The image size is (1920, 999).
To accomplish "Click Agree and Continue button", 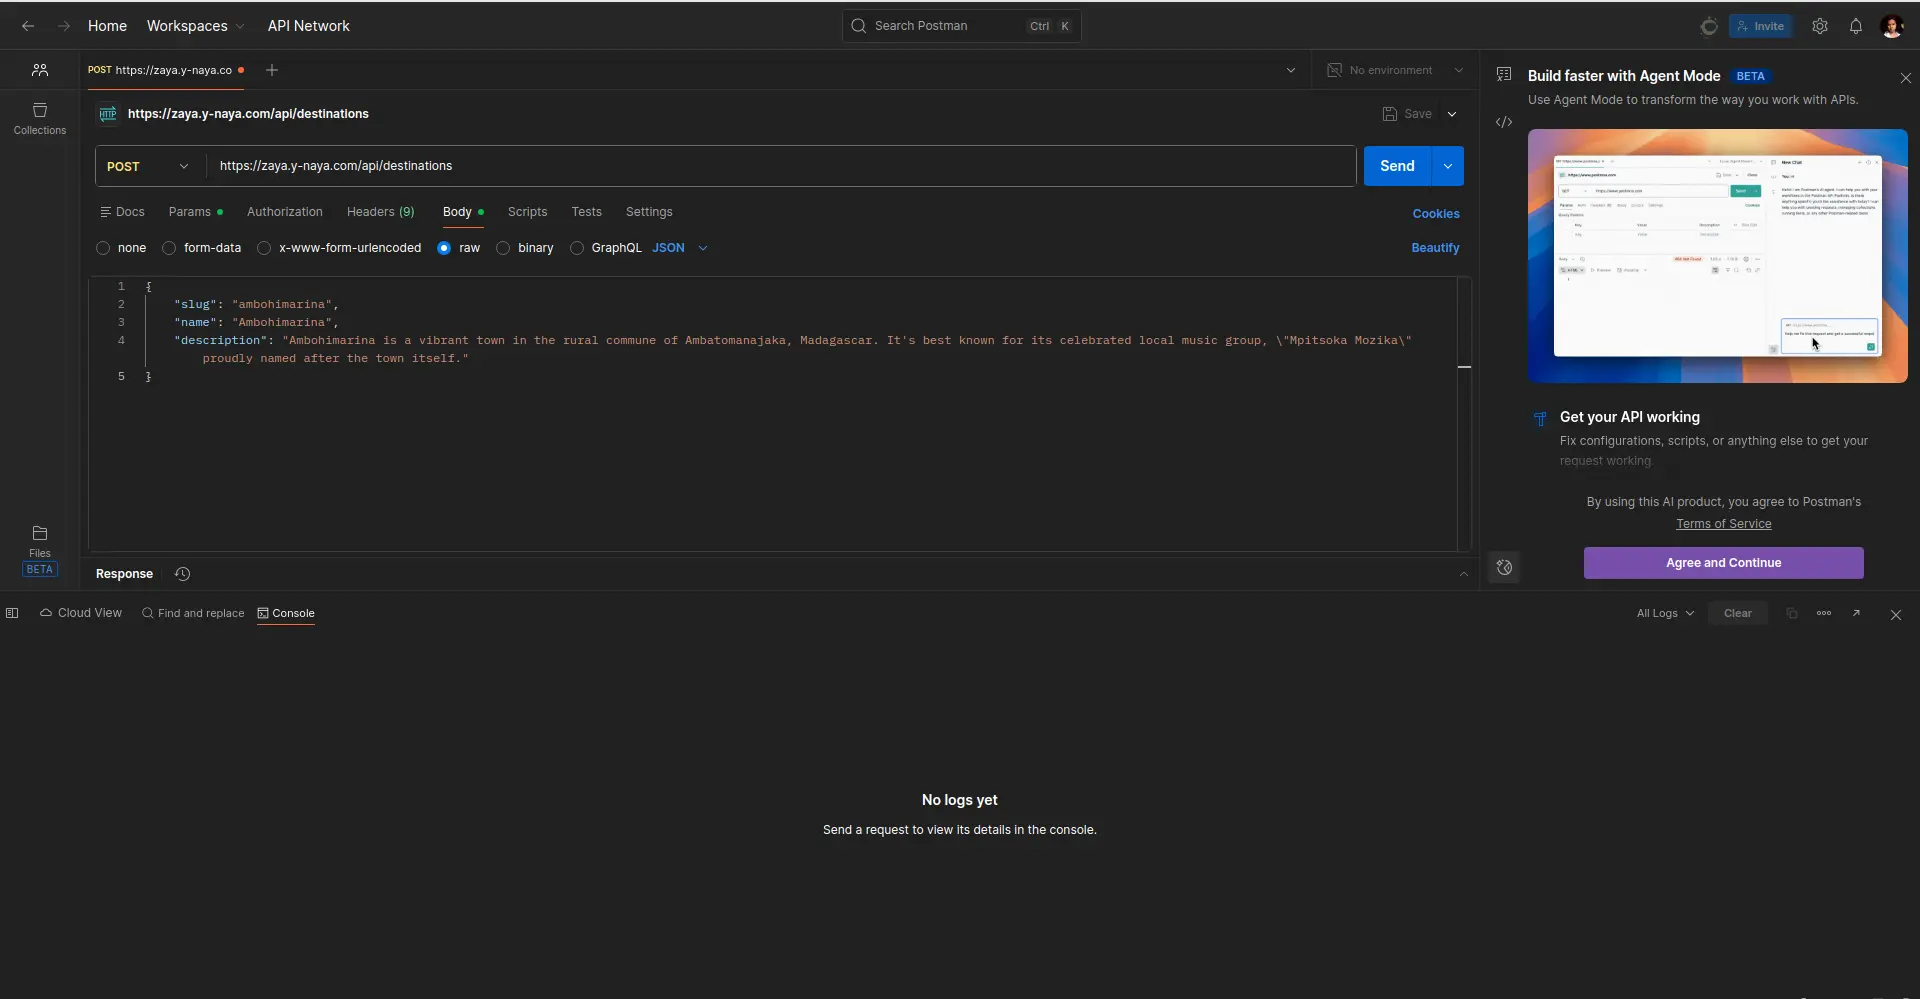I will [x=1723, y=563].
